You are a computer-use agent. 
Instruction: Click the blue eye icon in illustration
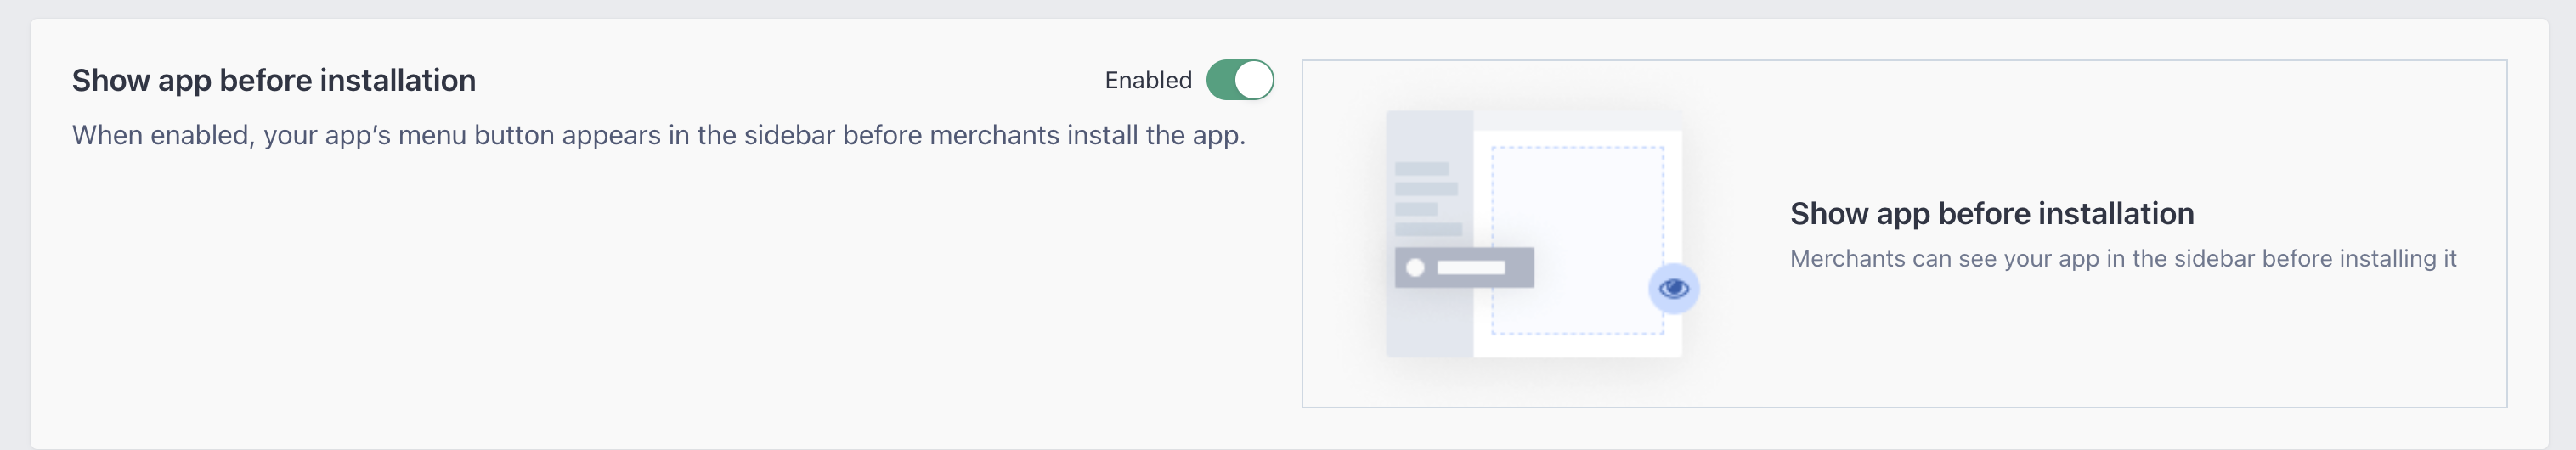pos(1674,289)
